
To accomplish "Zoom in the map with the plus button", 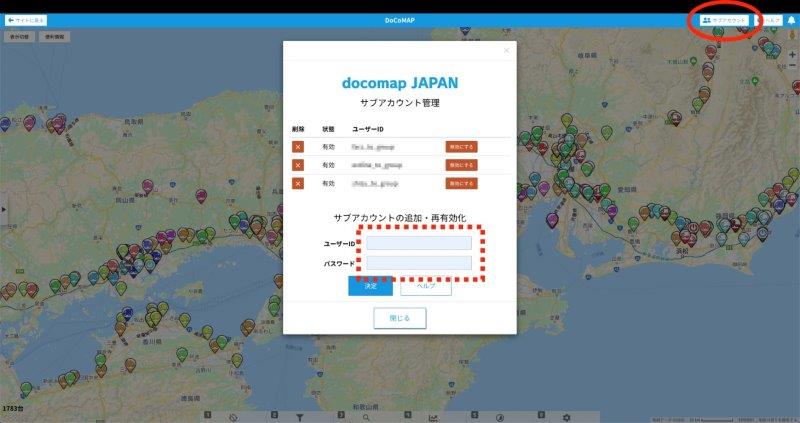I will pos(792,54).
